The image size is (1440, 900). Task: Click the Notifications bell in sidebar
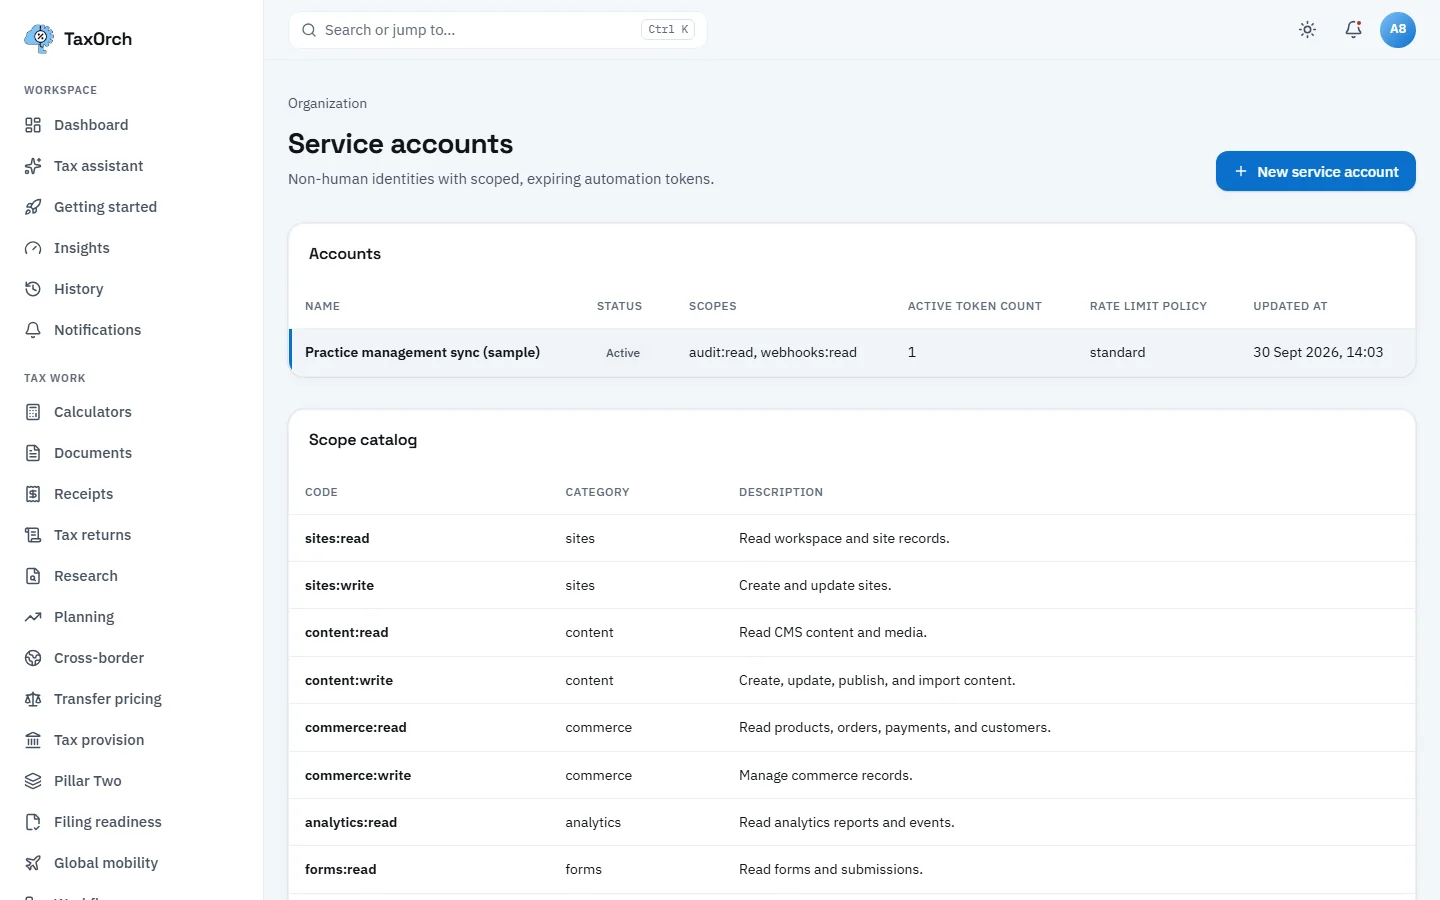tap(33, 330)
